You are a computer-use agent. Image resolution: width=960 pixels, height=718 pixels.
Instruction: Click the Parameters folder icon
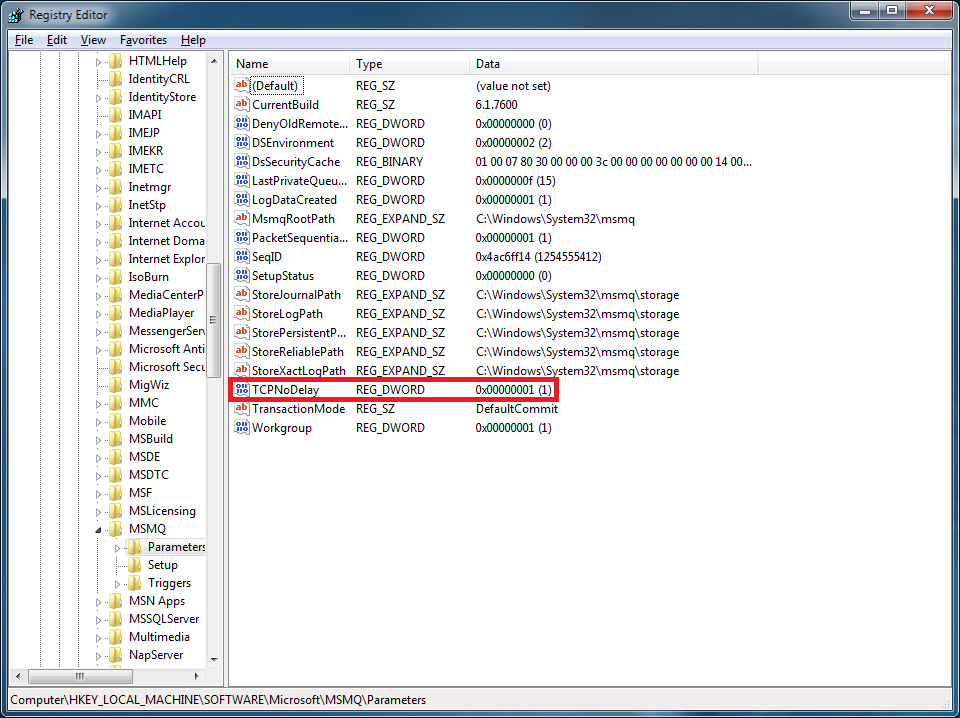click(x=134, y=547)
